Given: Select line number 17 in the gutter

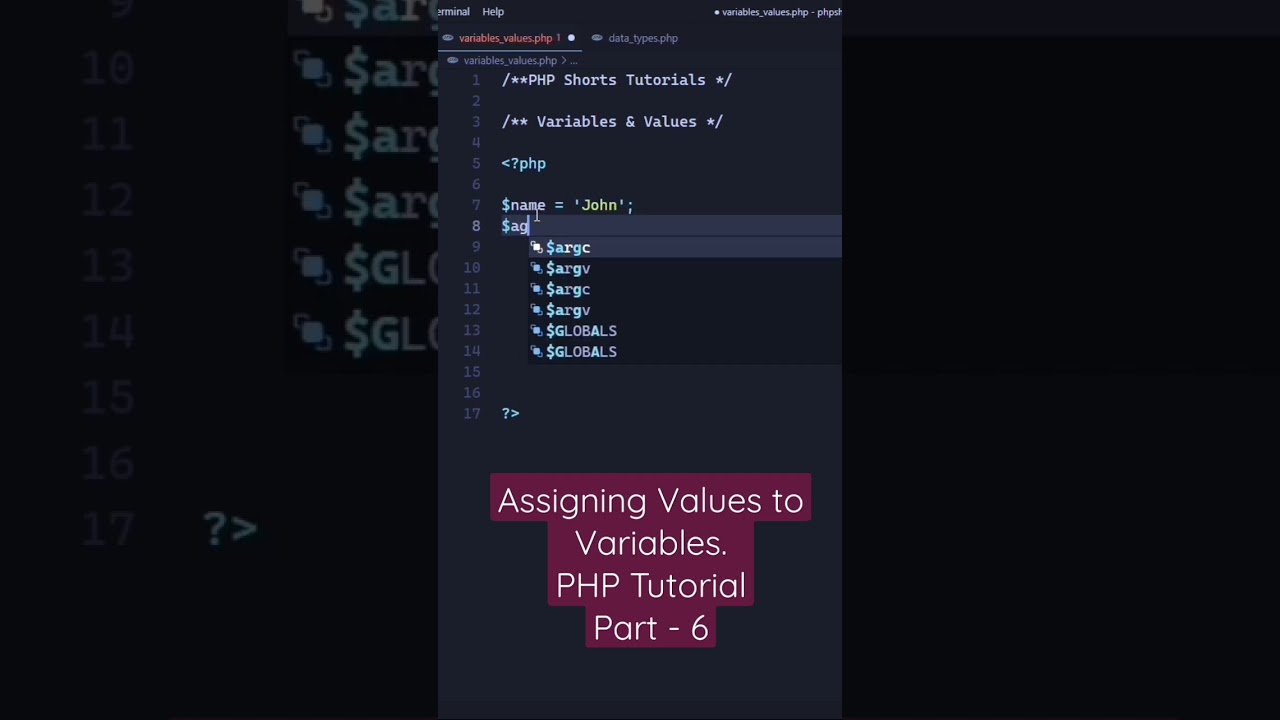Looking at the screenshot, I should click(x=472, y=413).
